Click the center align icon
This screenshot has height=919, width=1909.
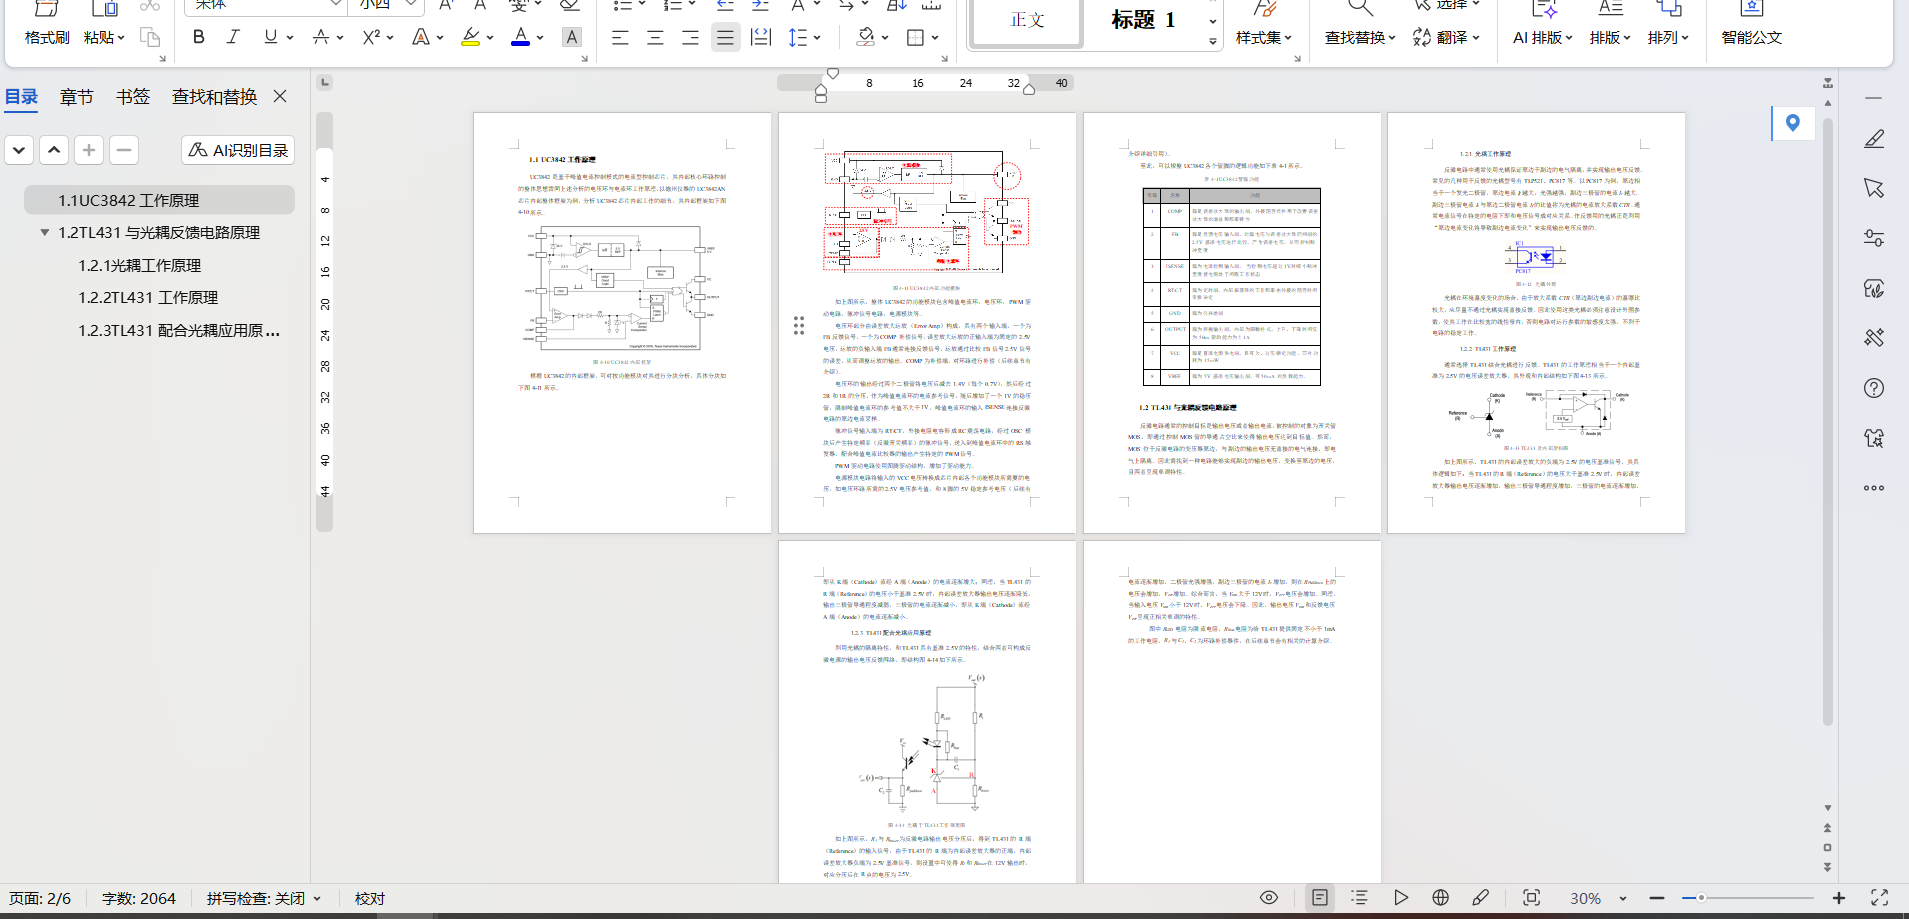point(655,38)
